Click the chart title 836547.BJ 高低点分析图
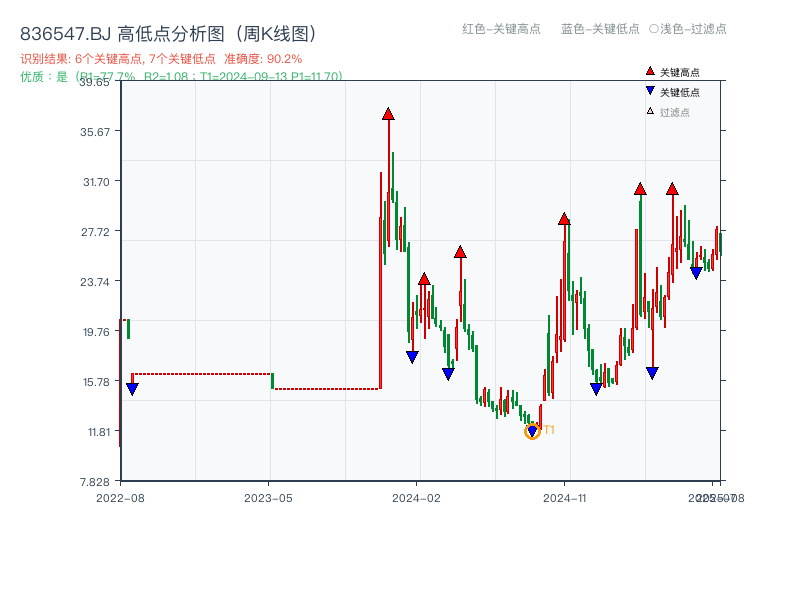Screen dimensions: 800x600 [120, 31]
